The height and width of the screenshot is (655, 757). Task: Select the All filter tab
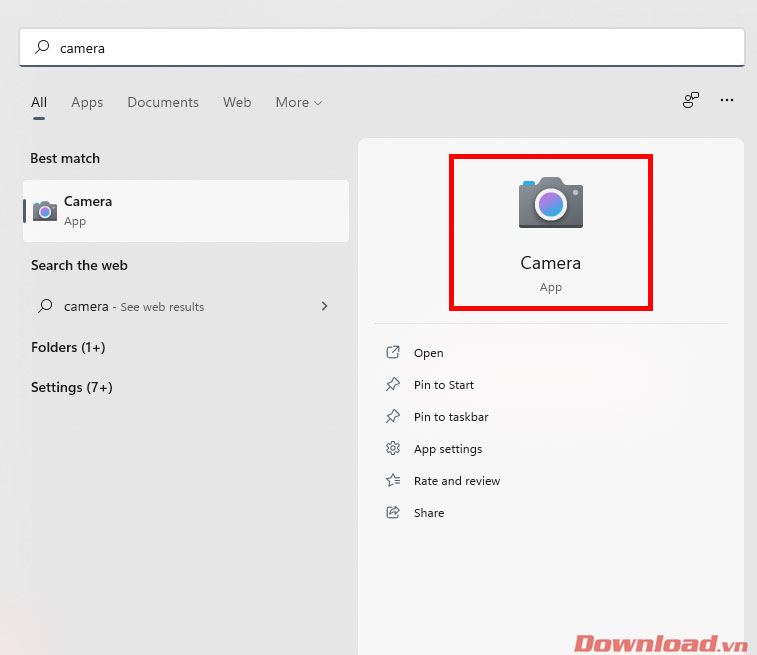39,102
